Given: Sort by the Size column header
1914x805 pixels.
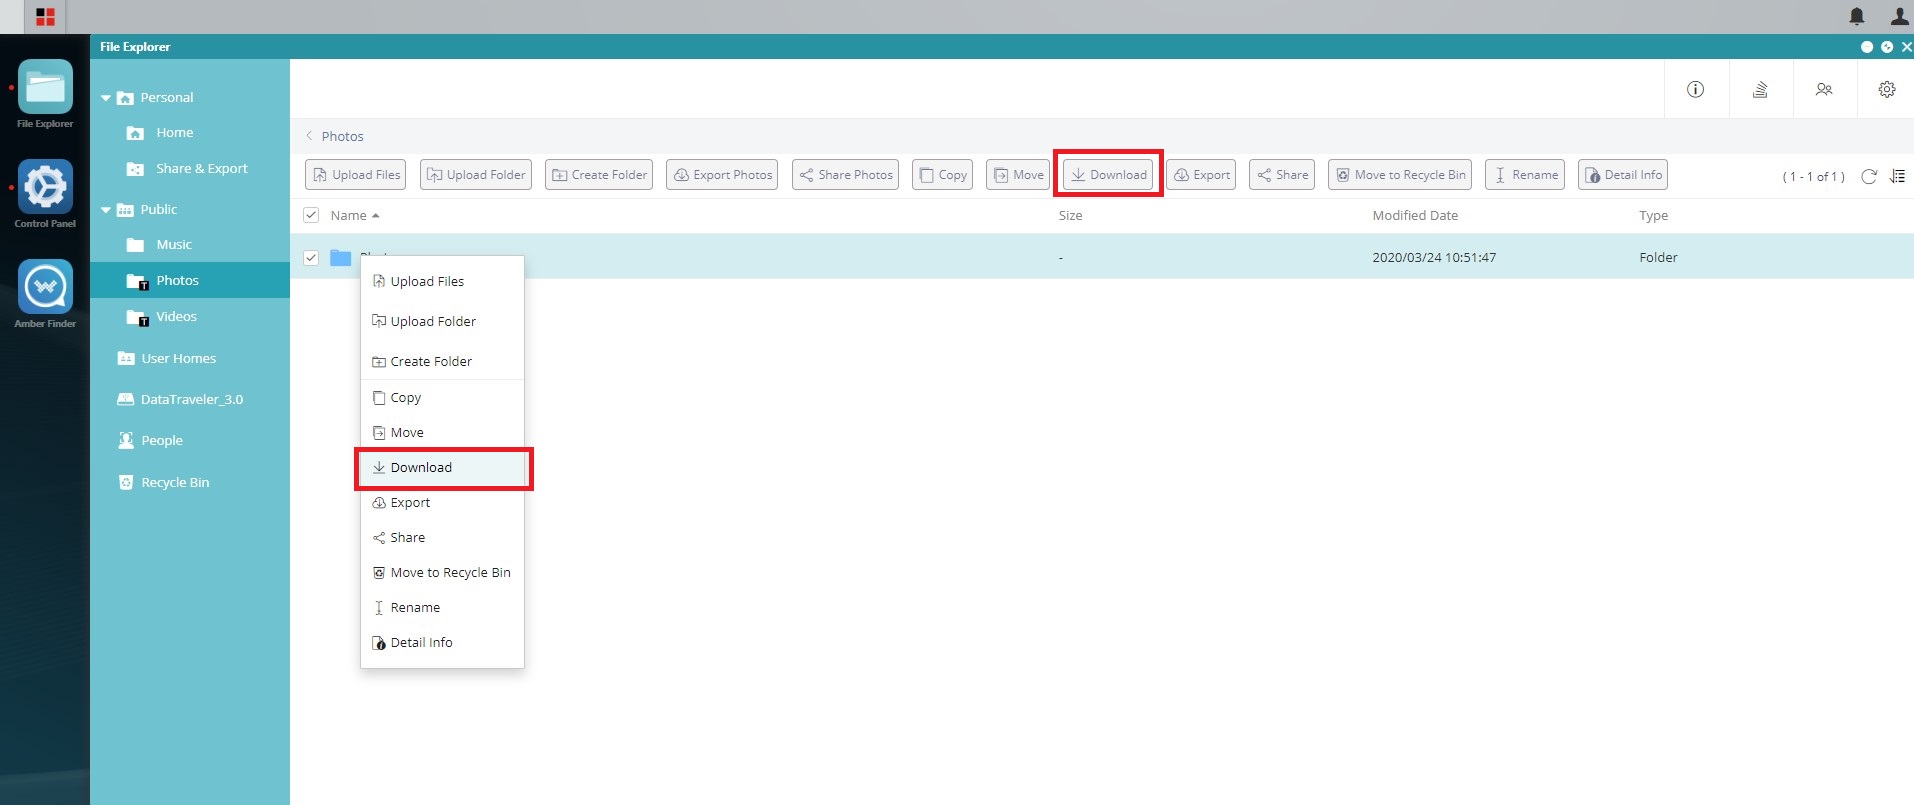Looking at the screenshot, I should (1070, 215).
